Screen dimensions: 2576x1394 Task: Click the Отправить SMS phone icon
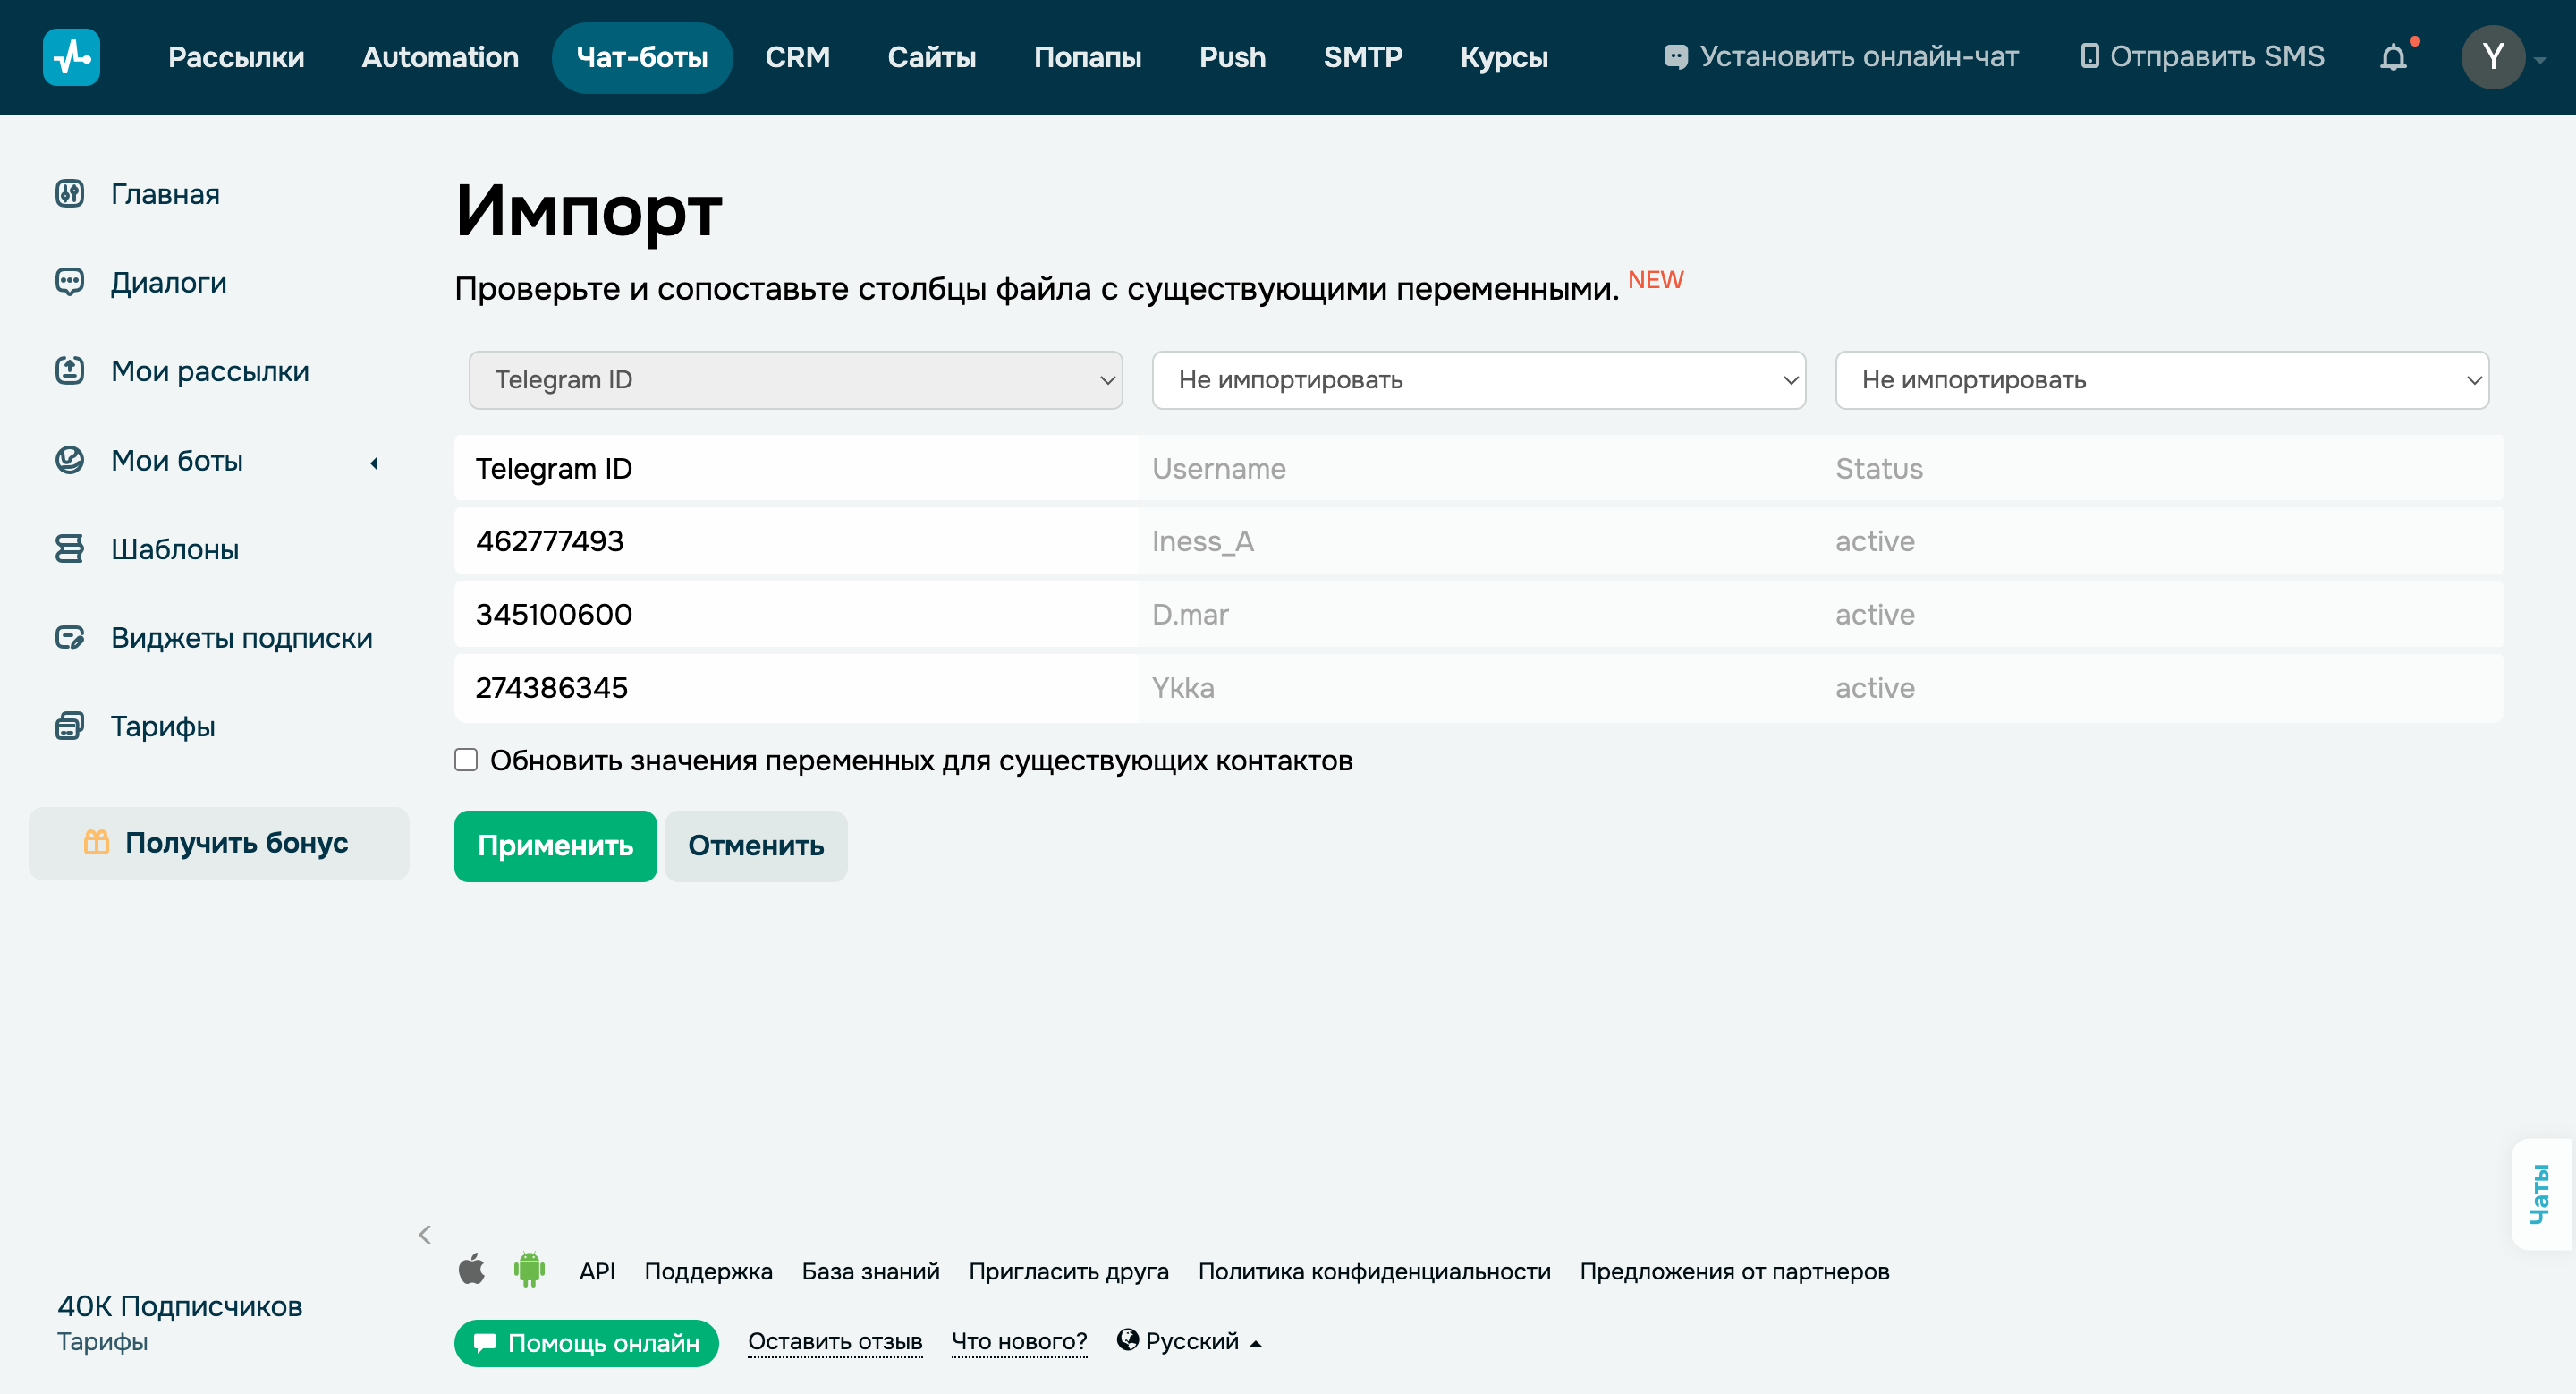2090,56
